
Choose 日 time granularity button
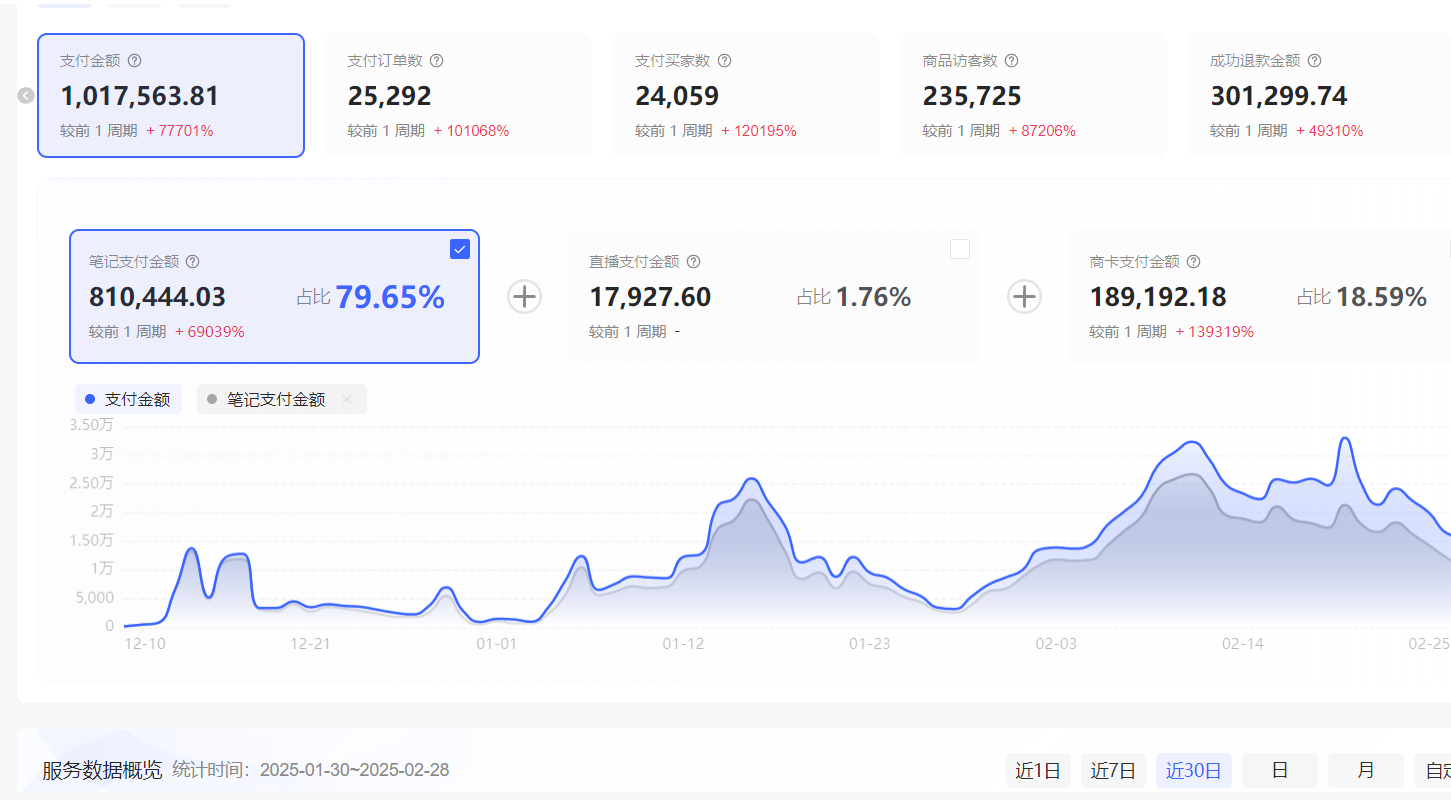click(x=1280, y=770)
